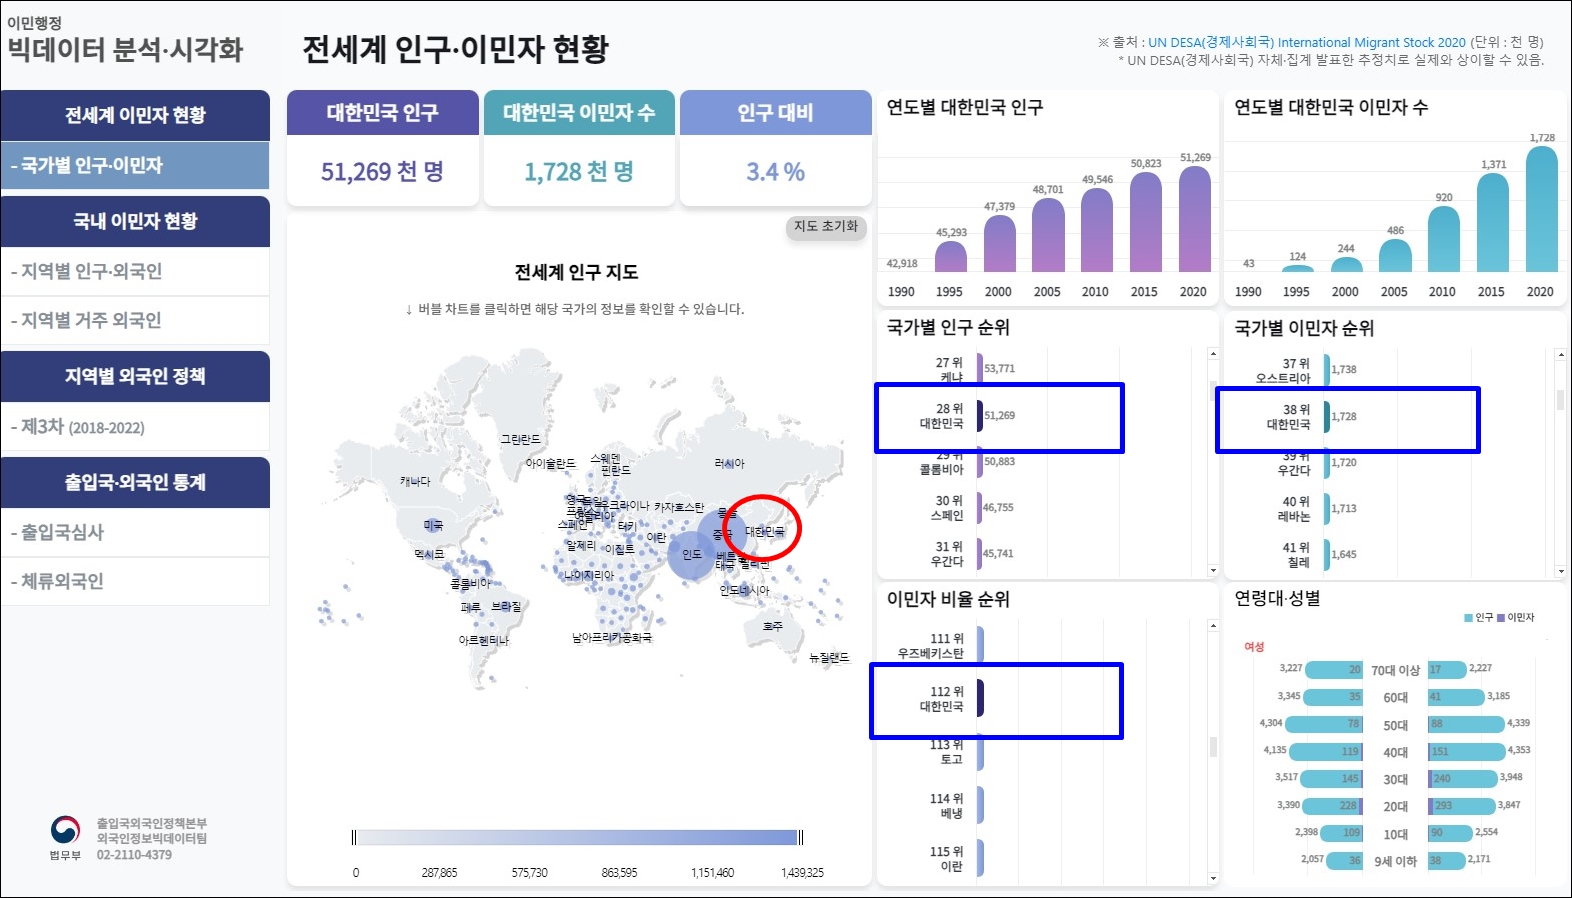Open 국내 이민자 현황 menu section
The width and height of the screenshot is (1572, 898).
pos(135,221)
